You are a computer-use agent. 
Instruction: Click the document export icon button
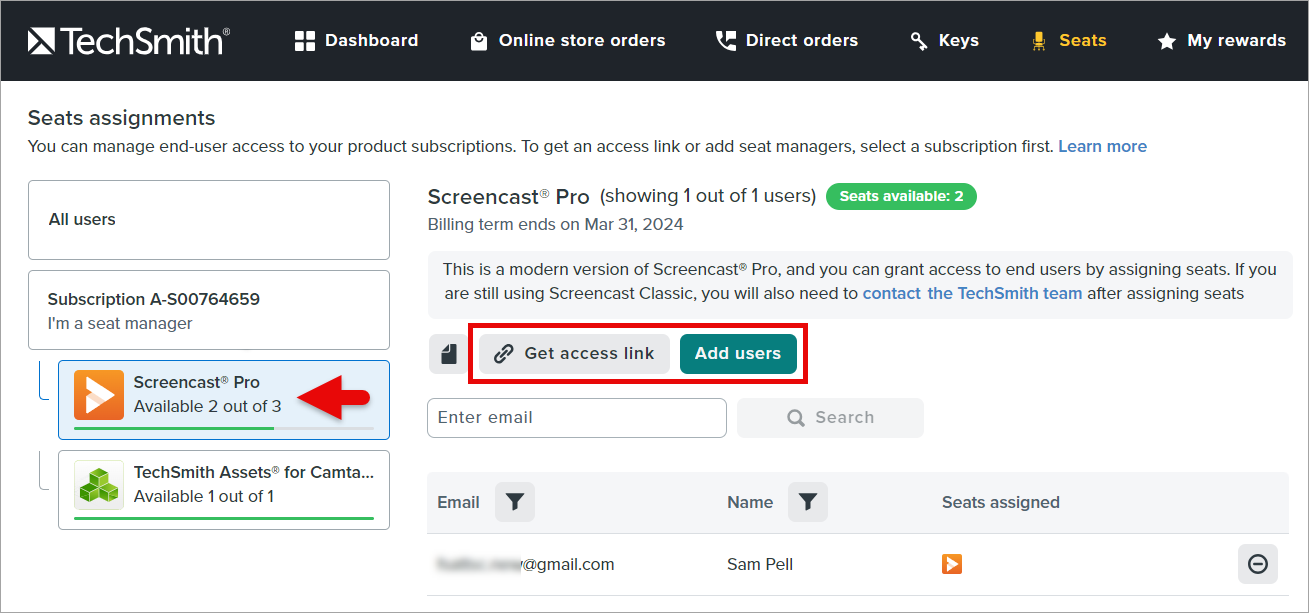coord(449,354)
